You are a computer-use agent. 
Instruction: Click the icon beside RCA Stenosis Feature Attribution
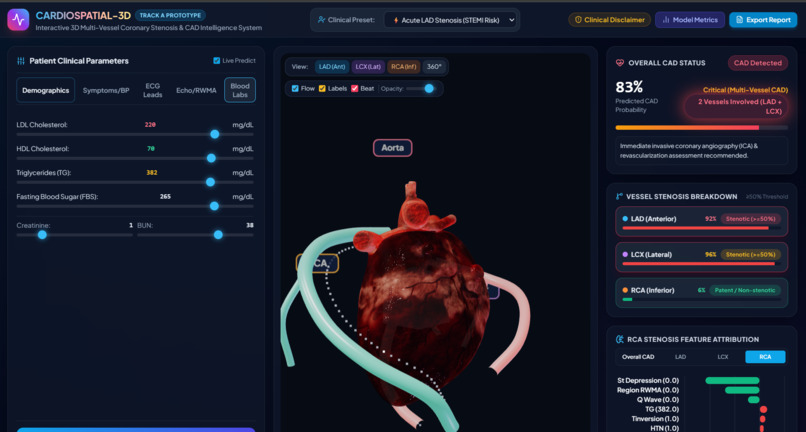coord(619,339)
